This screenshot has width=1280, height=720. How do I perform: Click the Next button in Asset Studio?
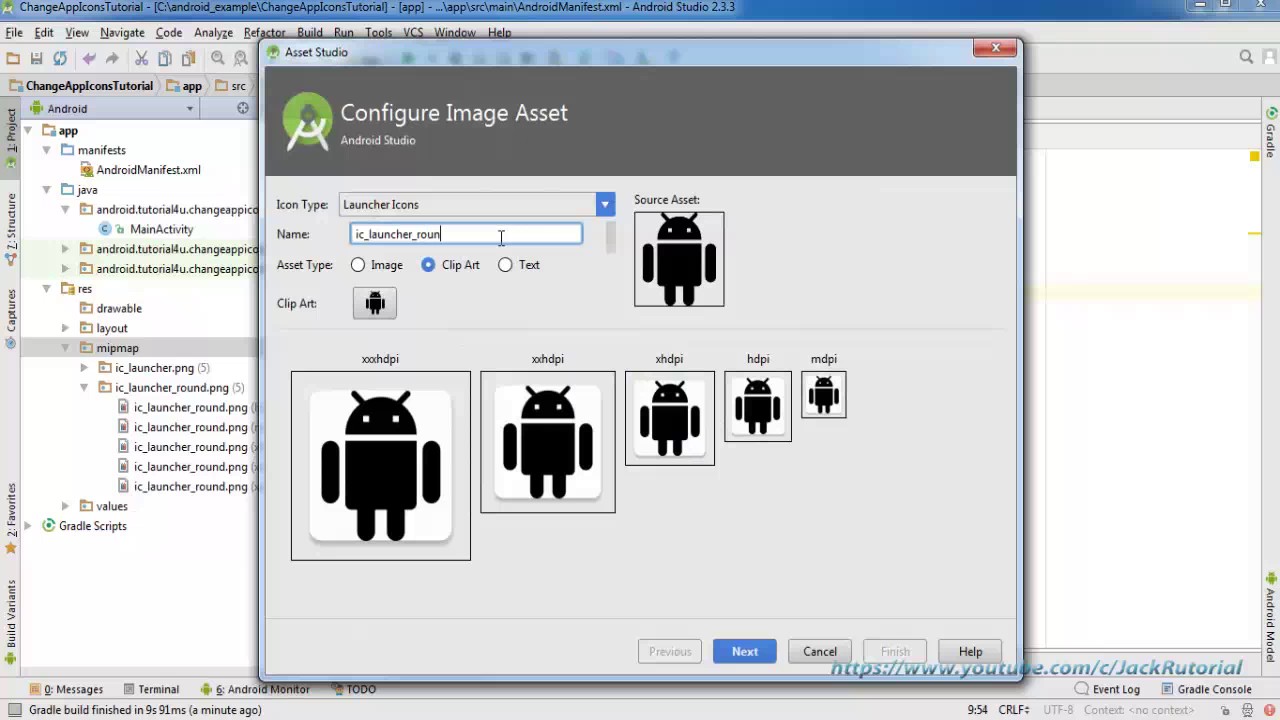click(x=744, y=651)
